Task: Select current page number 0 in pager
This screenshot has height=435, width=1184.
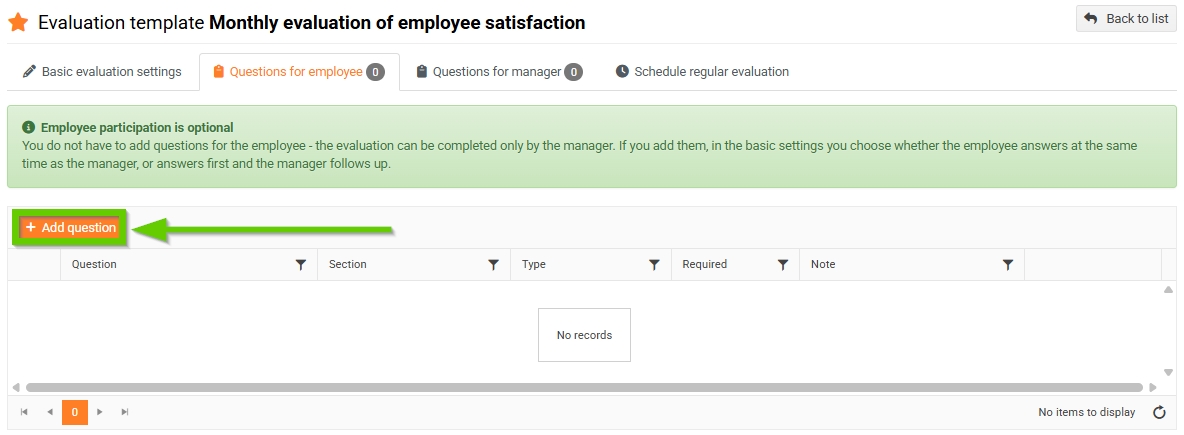Action: click(x=75, y=412)
